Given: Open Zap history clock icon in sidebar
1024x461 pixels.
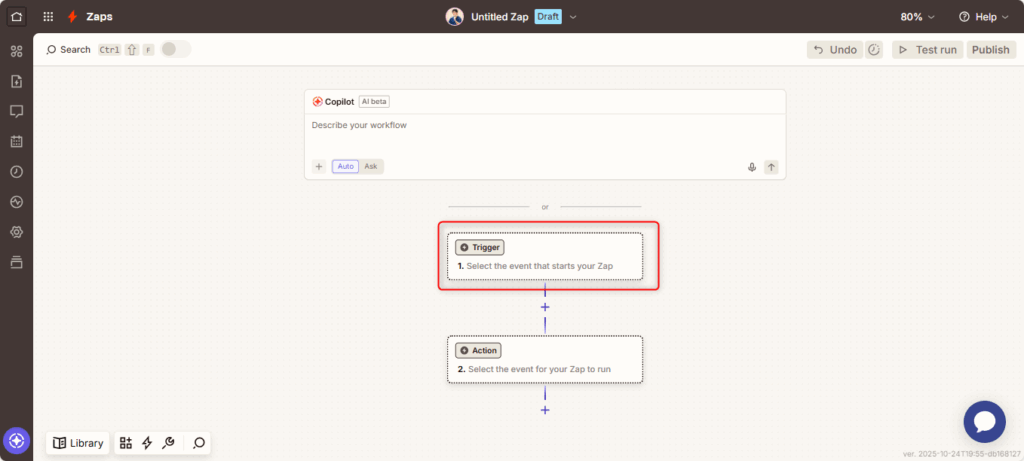Looking at the screenshot, I should pos(16,171).
